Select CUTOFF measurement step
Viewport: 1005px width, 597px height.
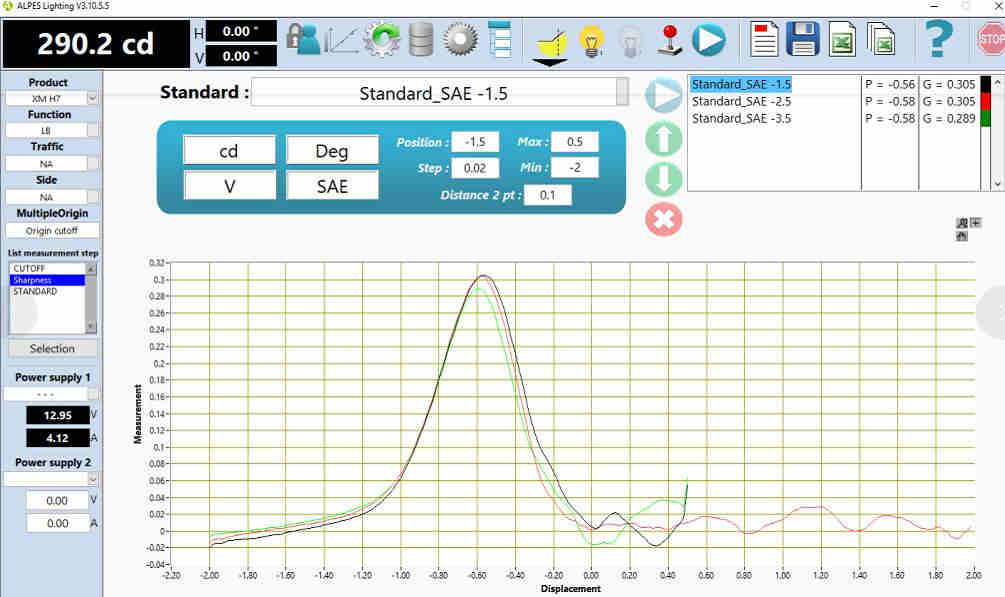click(48, 268)
